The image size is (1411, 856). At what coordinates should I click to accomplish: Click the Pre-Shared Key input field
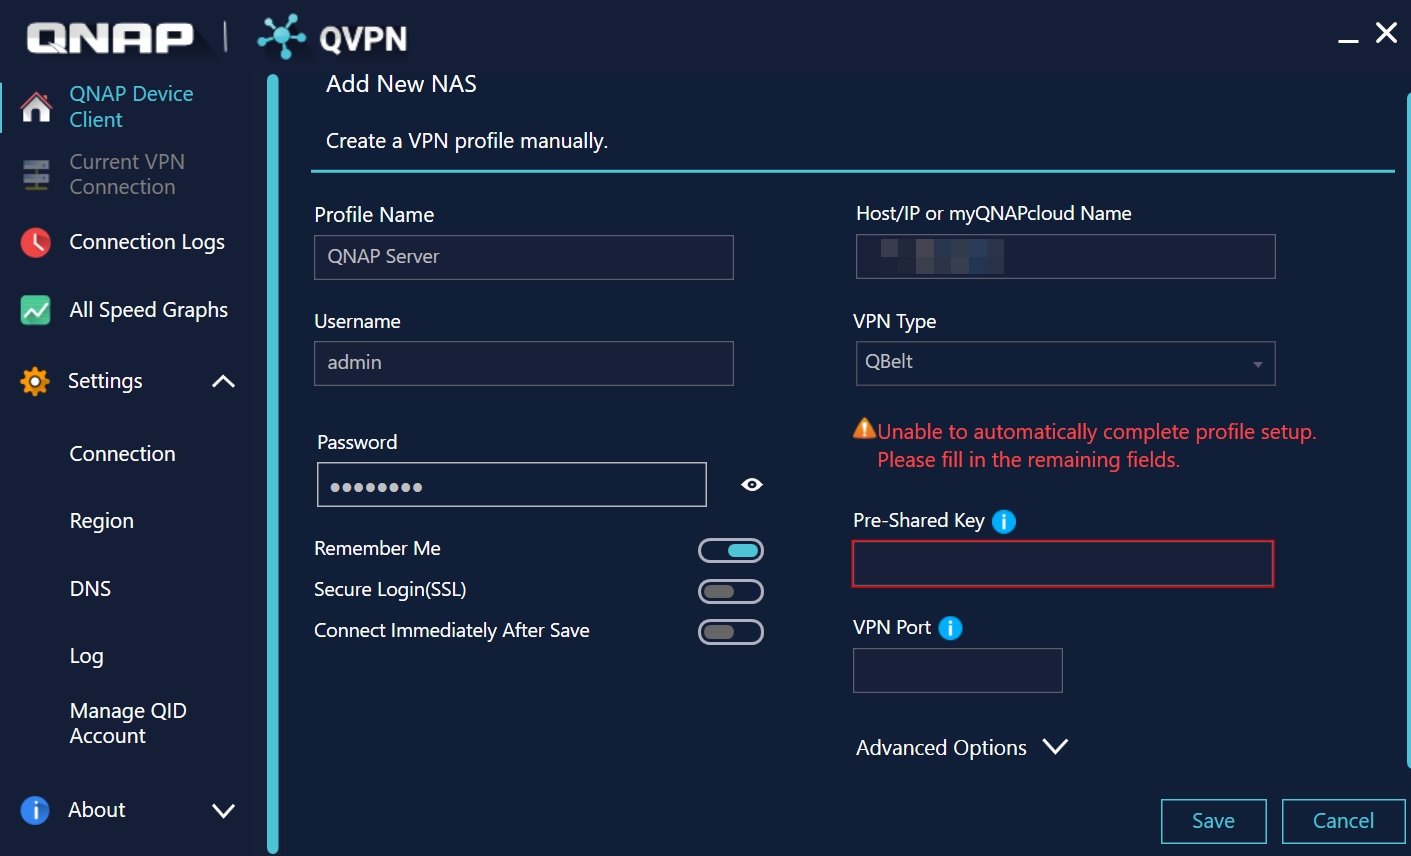[1063, 564]
